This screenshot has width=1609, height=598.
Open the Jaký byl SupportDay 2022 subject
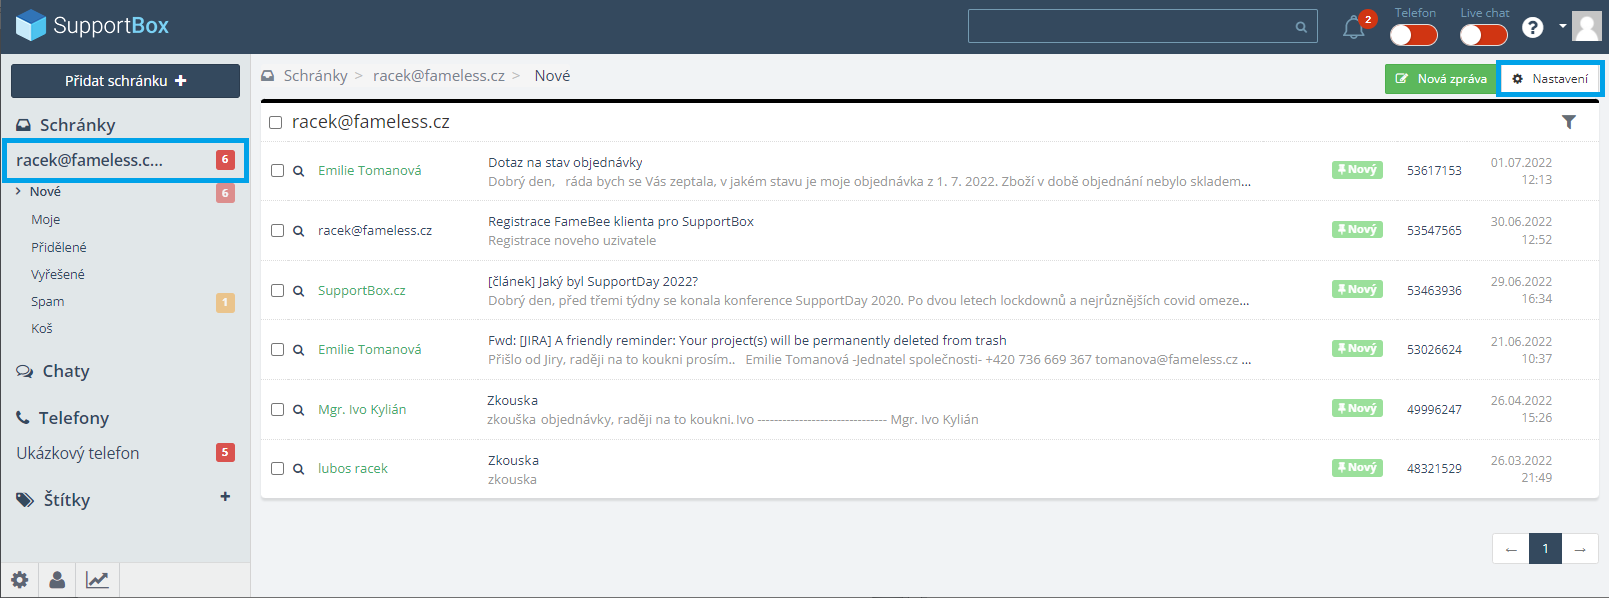tap(593, 282)
